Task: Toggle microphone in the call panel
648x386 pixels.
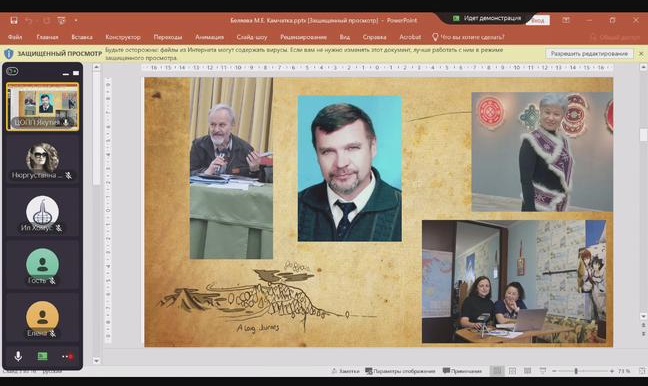Action: coord(18,356)
